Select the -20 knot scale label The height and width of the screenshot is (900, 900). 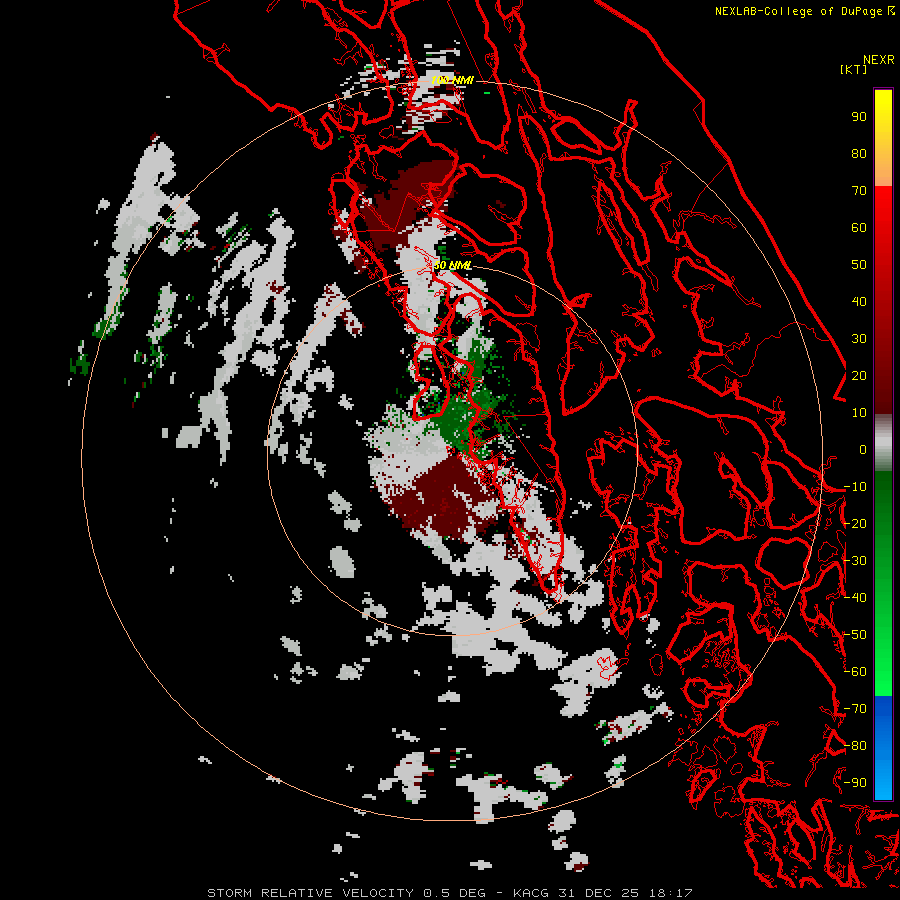coord(855,524)
